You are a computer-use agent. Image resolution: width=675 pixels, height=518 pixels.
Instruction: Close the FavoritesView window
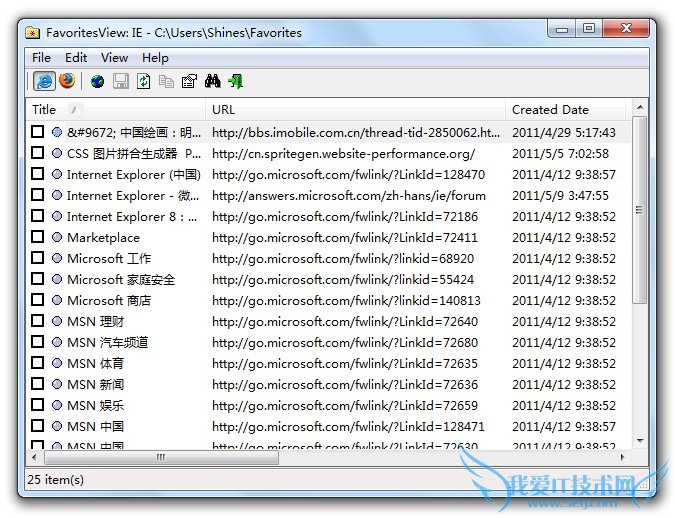tap(626, 28)
